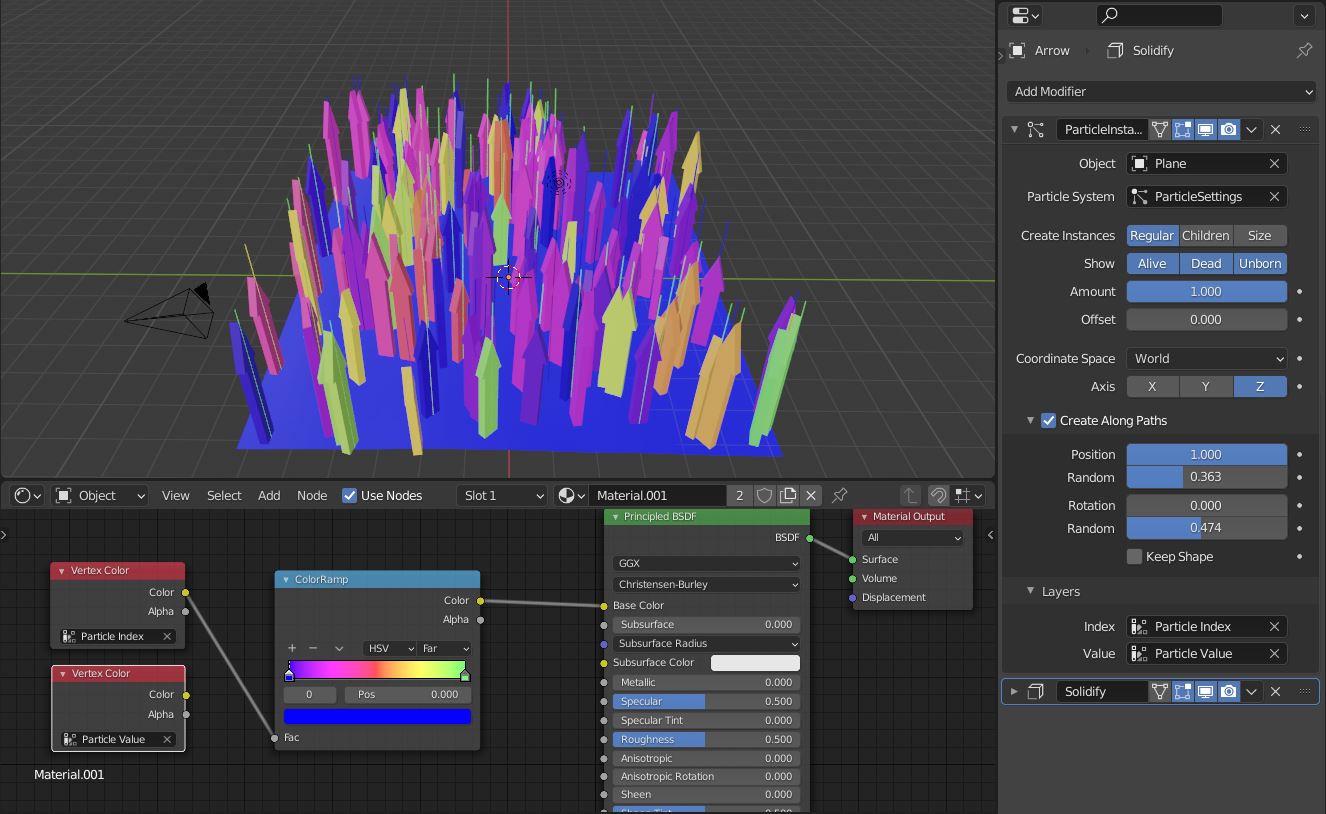Click Regular under Create Instances
Image resolution: width=1326 pixels, height=814 pixels.
[1152, 235]
